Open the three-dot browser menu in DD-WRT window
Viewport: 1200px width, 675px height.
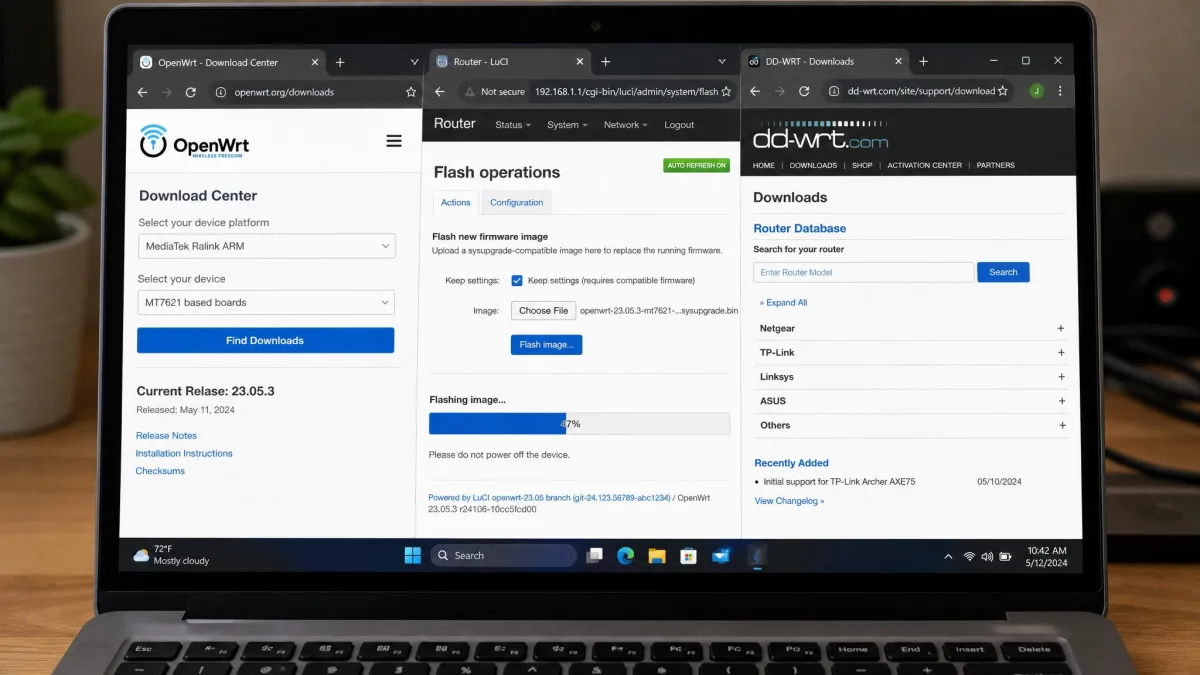[x=1060, y=91]
